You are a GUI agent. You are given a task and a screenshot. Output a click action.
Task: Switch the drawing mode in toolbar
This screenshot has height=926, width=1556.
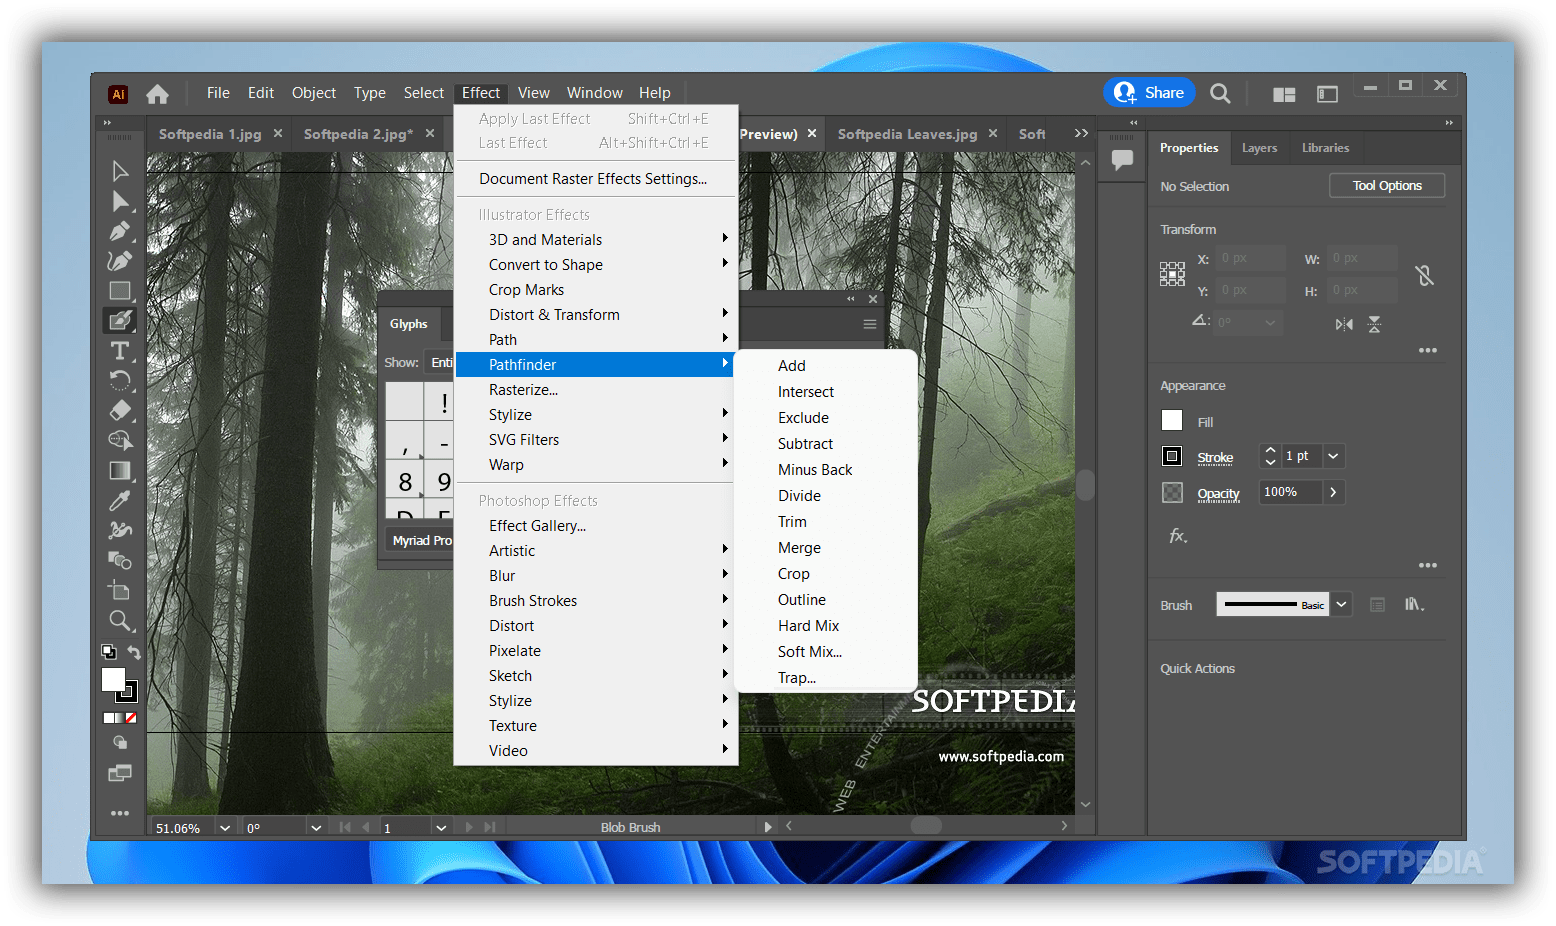click(120, 743)
